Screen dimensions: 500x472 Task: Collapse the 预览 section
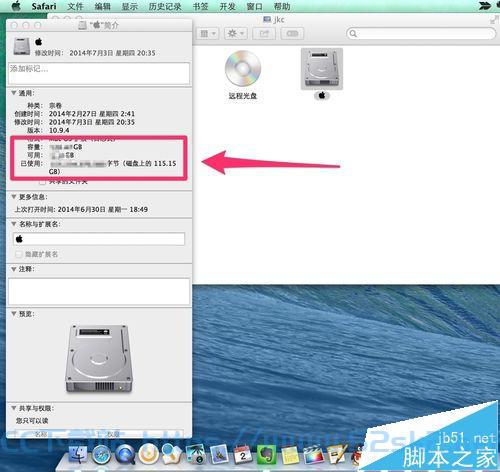pyautogui.click(x=14, y=314)
